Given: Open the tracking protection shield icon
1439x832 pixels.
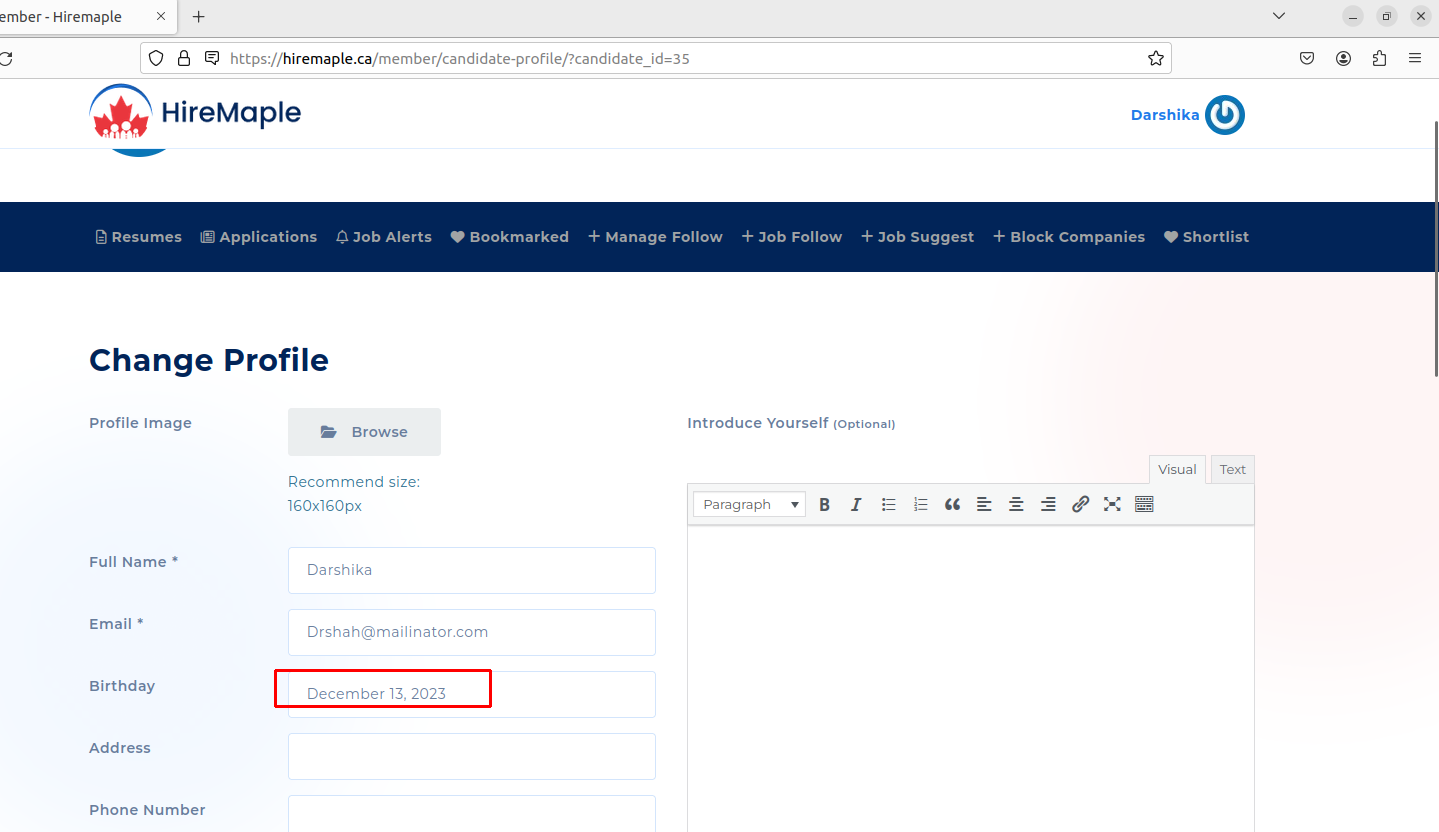Looking at the screenshot, I should 156,59.
